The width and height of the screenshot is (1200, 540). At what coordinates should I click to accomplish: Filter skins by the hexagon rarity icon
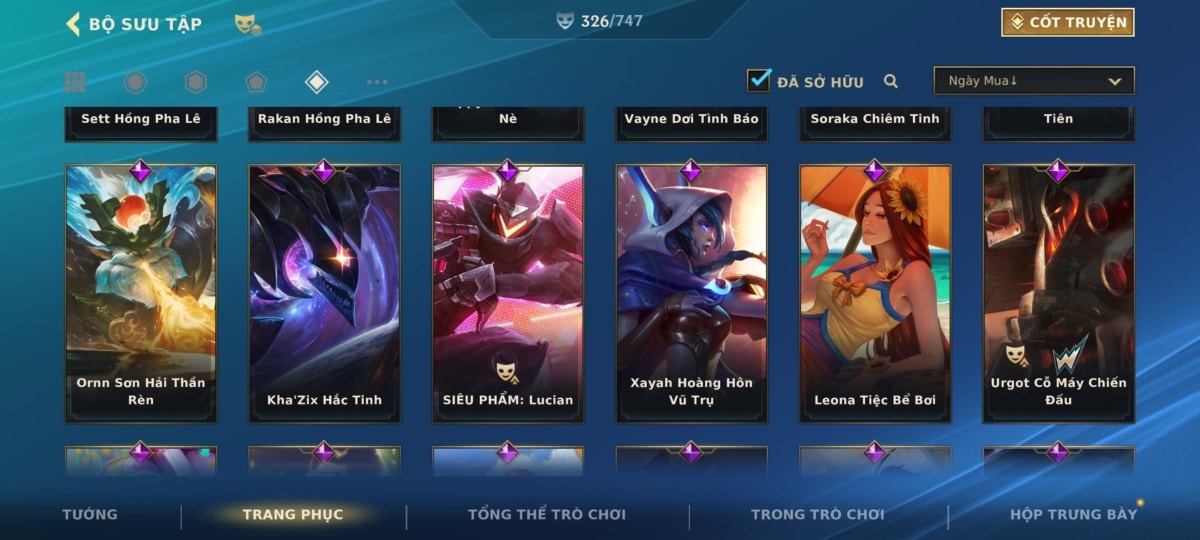(x=196, y=82)
